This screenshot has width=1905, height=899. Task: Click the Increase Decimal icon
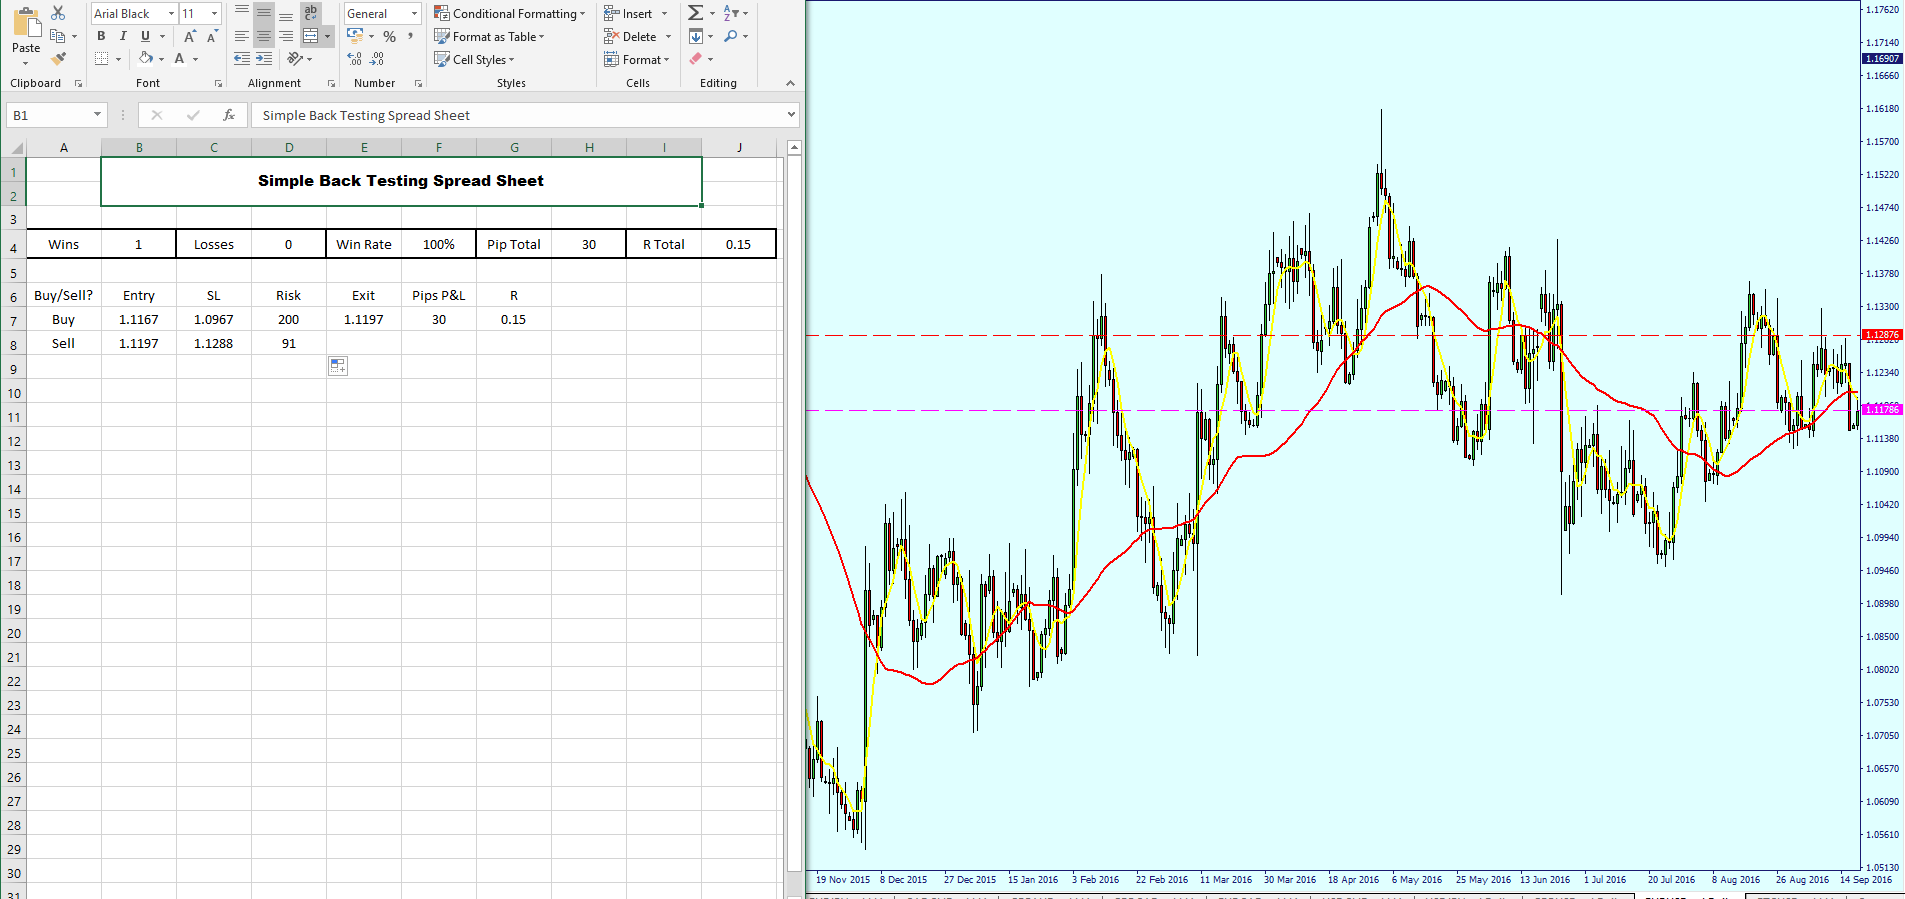(355, 59)
